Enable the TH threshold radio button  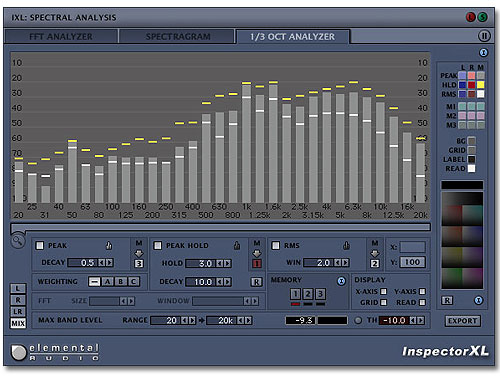358,321
